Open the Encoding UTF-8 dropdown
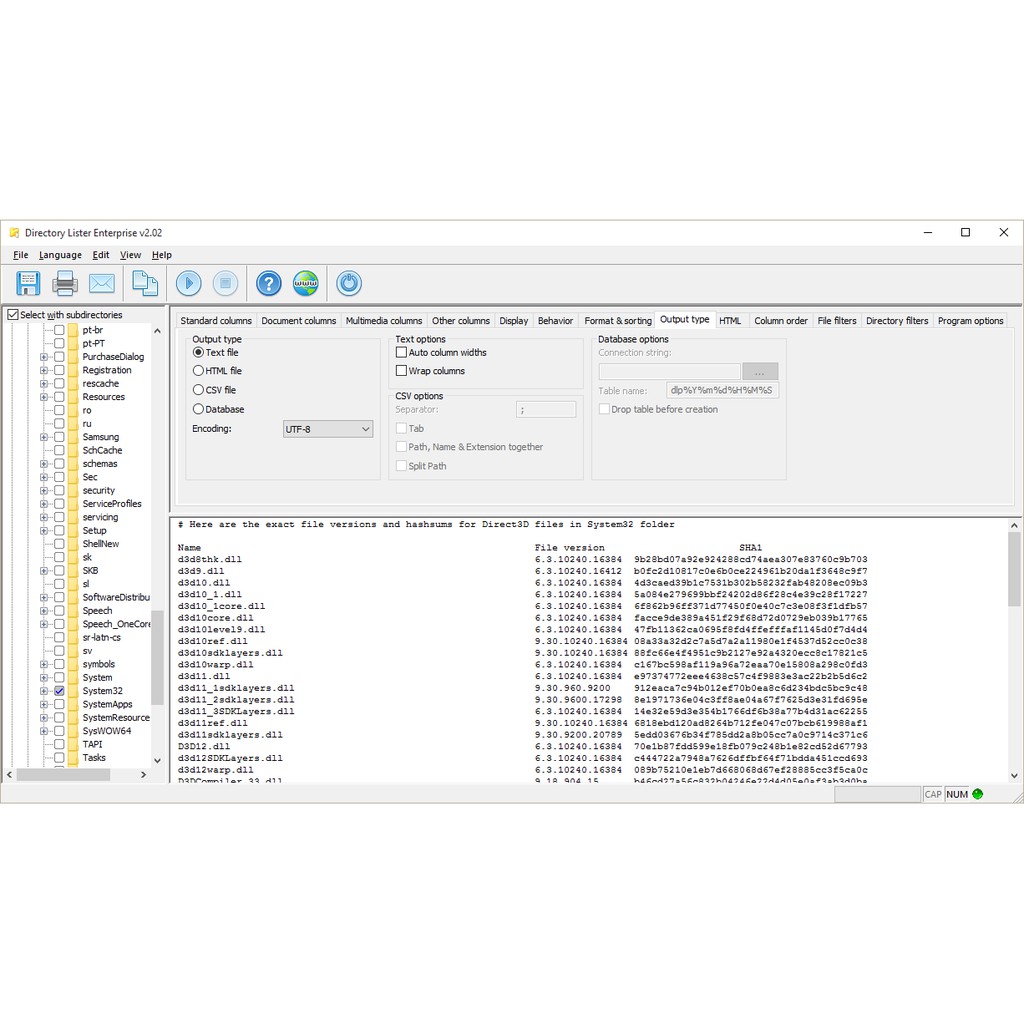The image size is (1024, 1024). pos(328,429)
